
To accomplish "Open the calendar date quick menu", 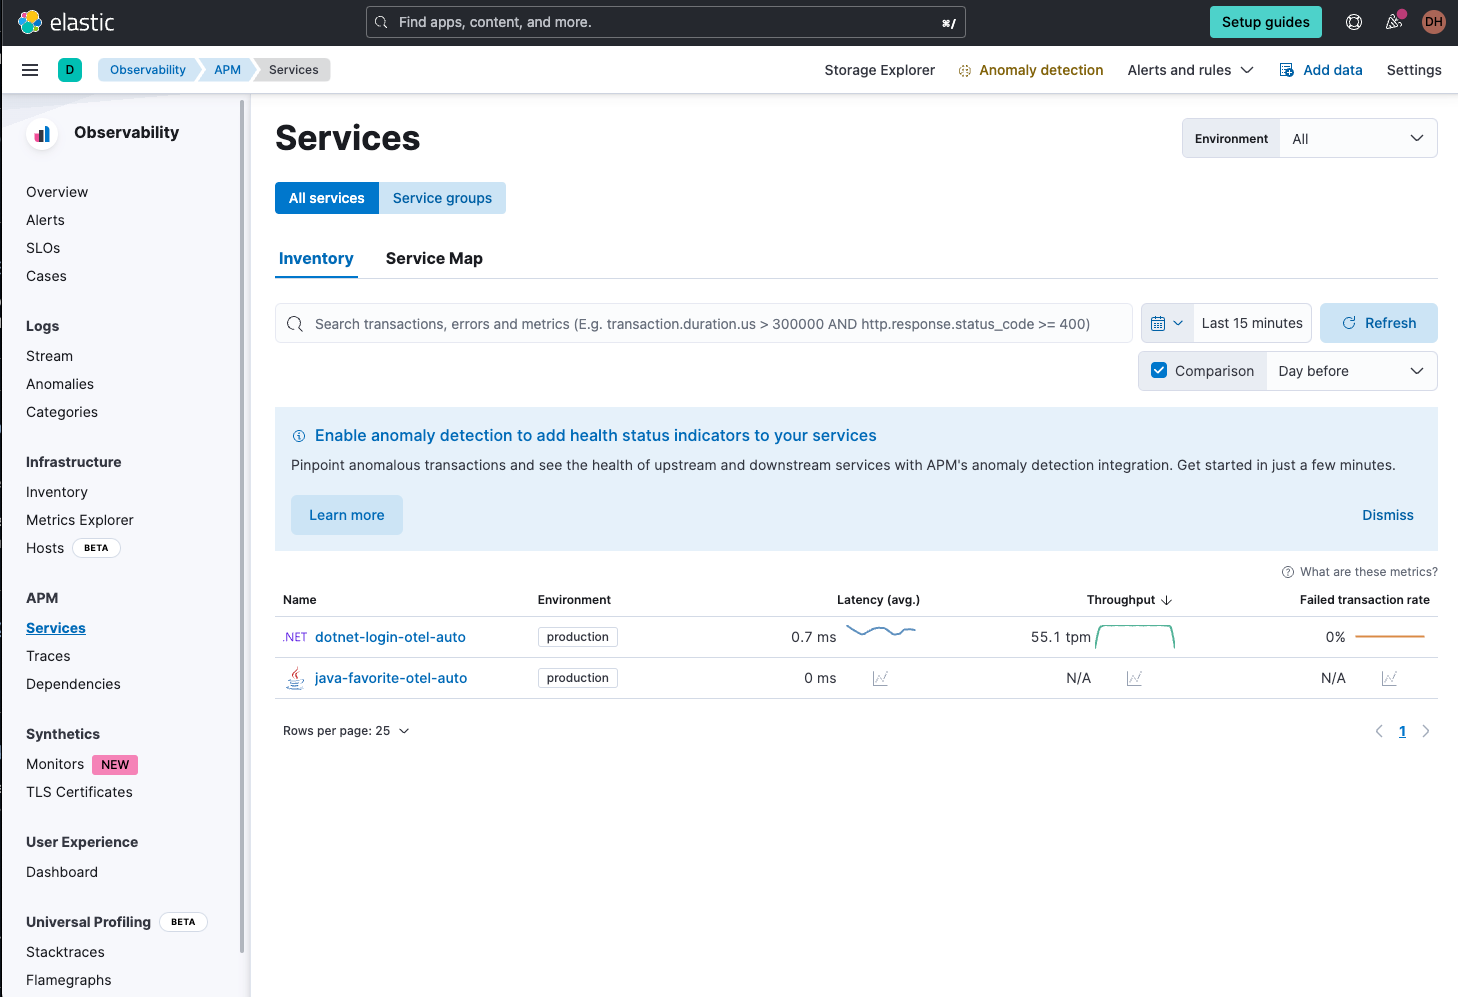I will [1166, 323].
